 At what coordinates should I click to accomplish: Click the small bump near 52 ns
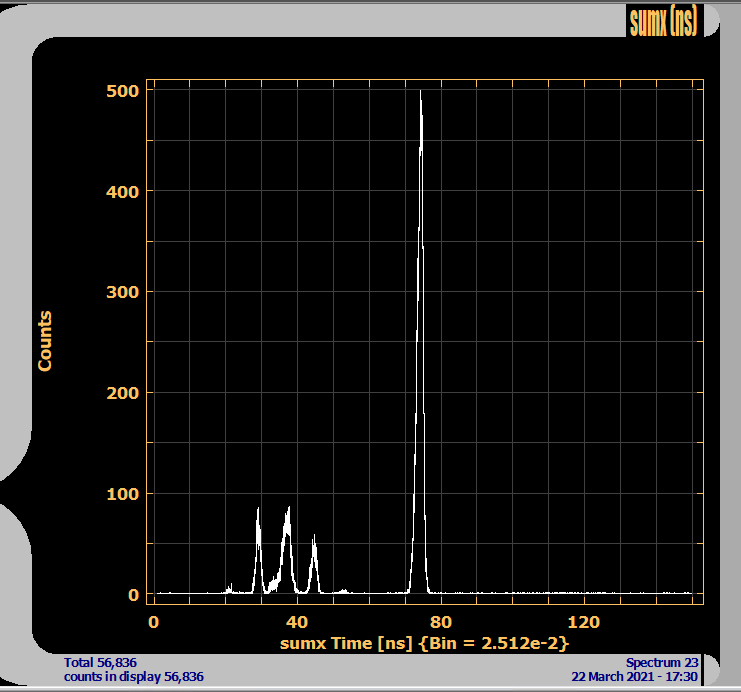[x=343, y=590]
